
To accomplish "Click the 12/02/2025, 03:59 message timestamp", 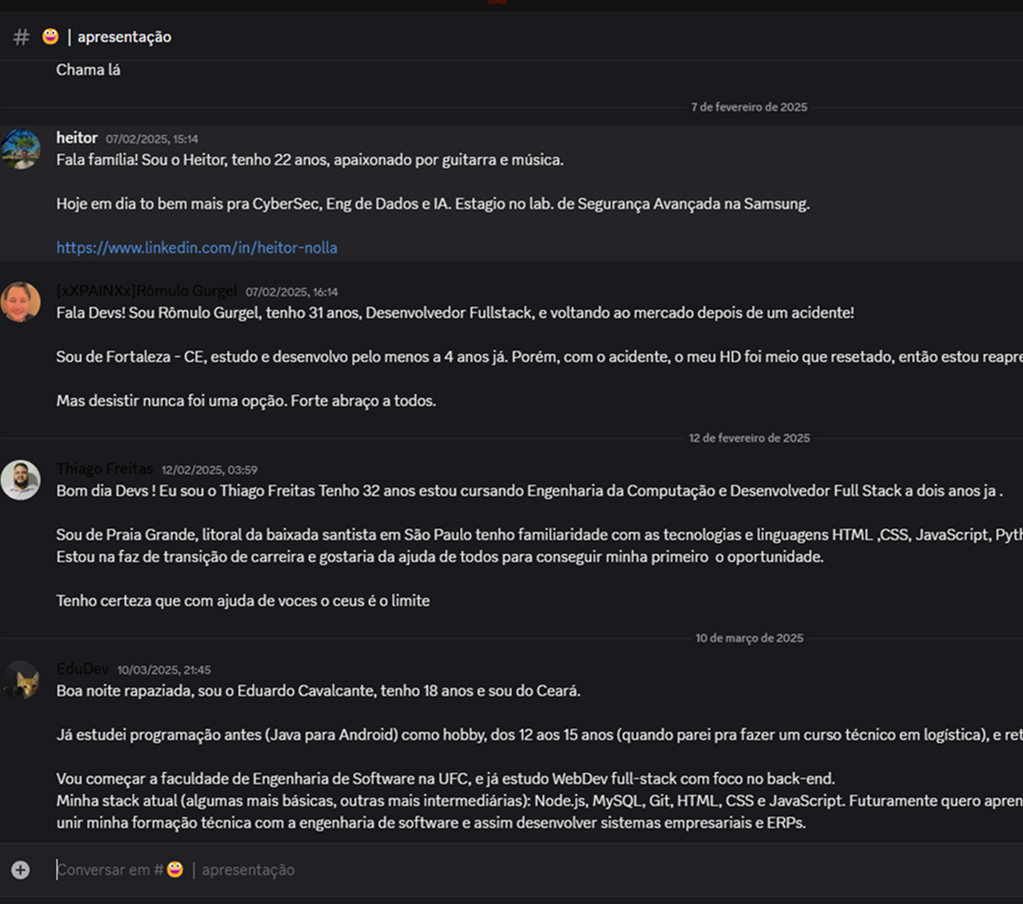I will tap(209, 470).
